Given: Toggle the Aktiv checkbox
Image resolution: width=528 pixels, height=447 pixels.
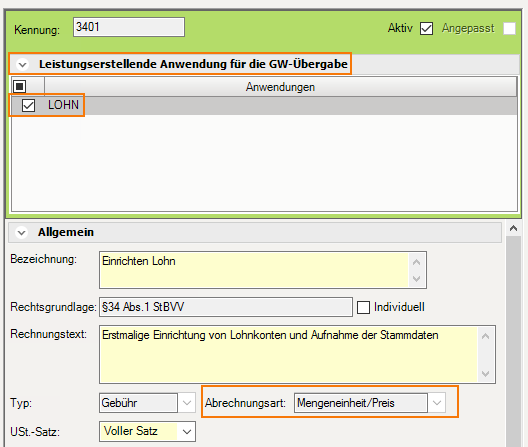Looking at the screenshot, I should pyautogui.click(x=426, y=28).
